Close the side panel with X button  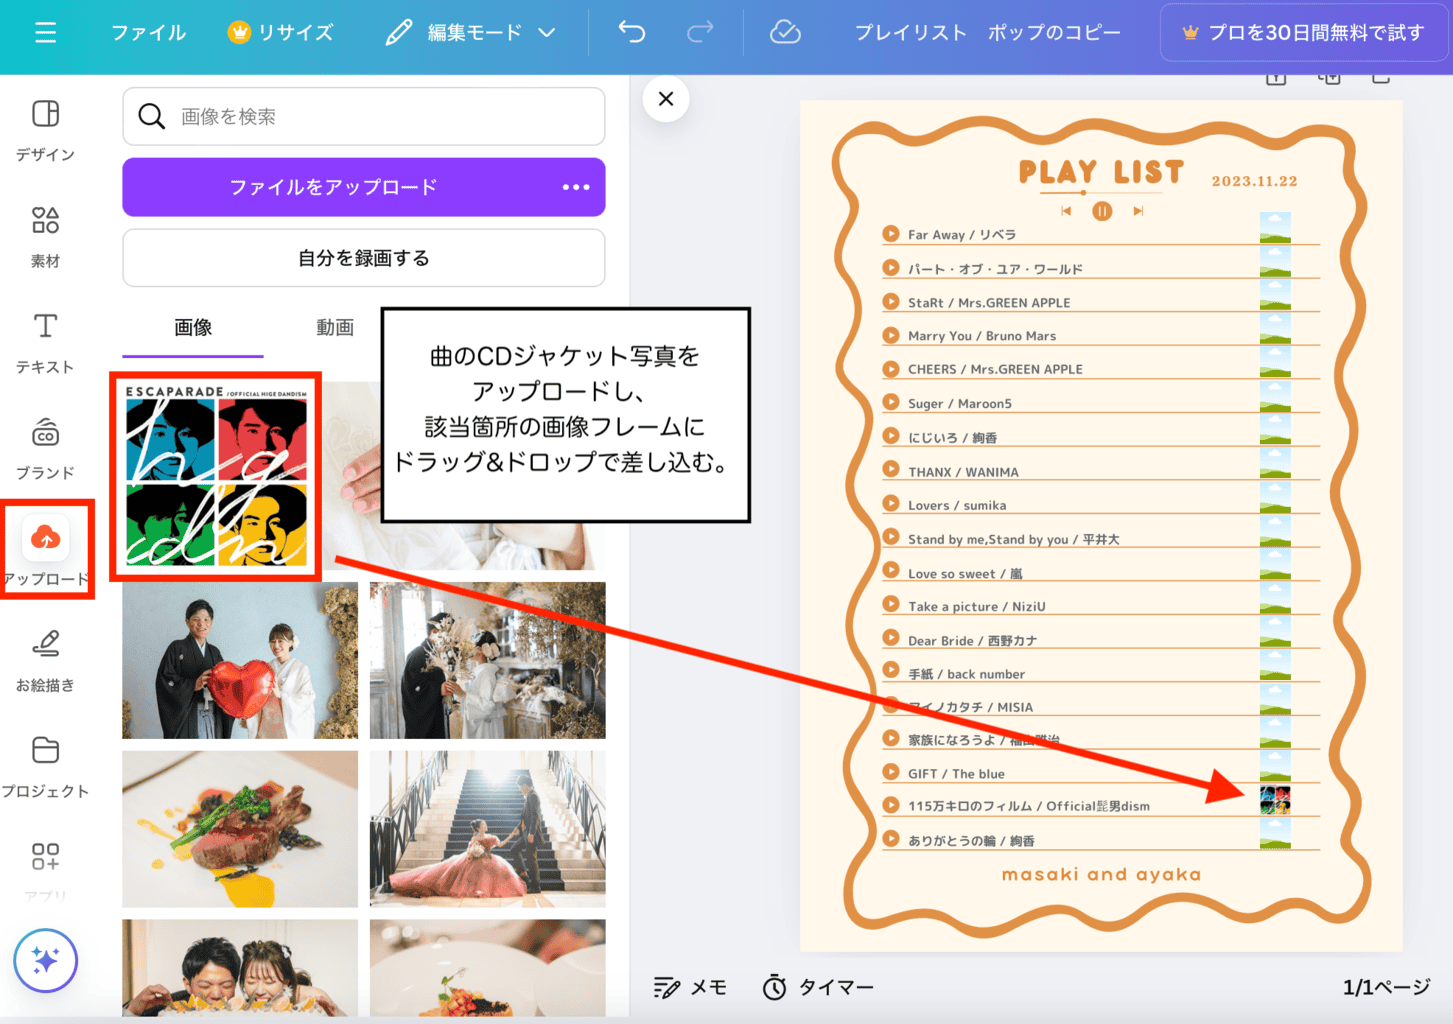(x=666, y=99)
